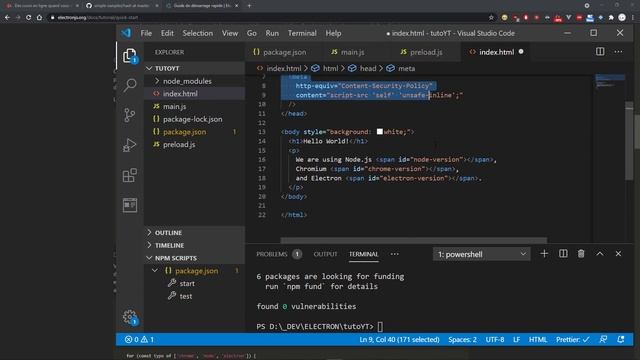Split the terminal panel
This screenshot has width=640, height=360.
563,254
